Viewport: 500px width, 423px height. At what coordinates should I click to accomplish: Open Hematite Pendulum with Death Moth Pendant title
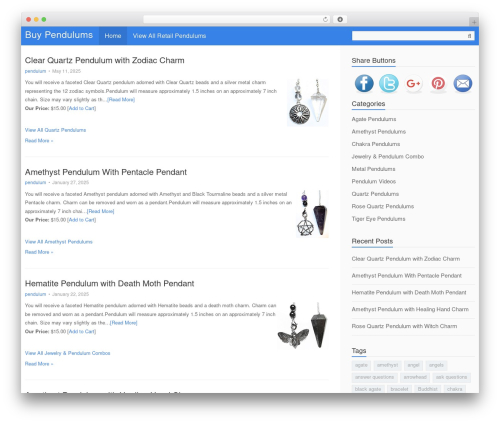[x=109, y=283]
